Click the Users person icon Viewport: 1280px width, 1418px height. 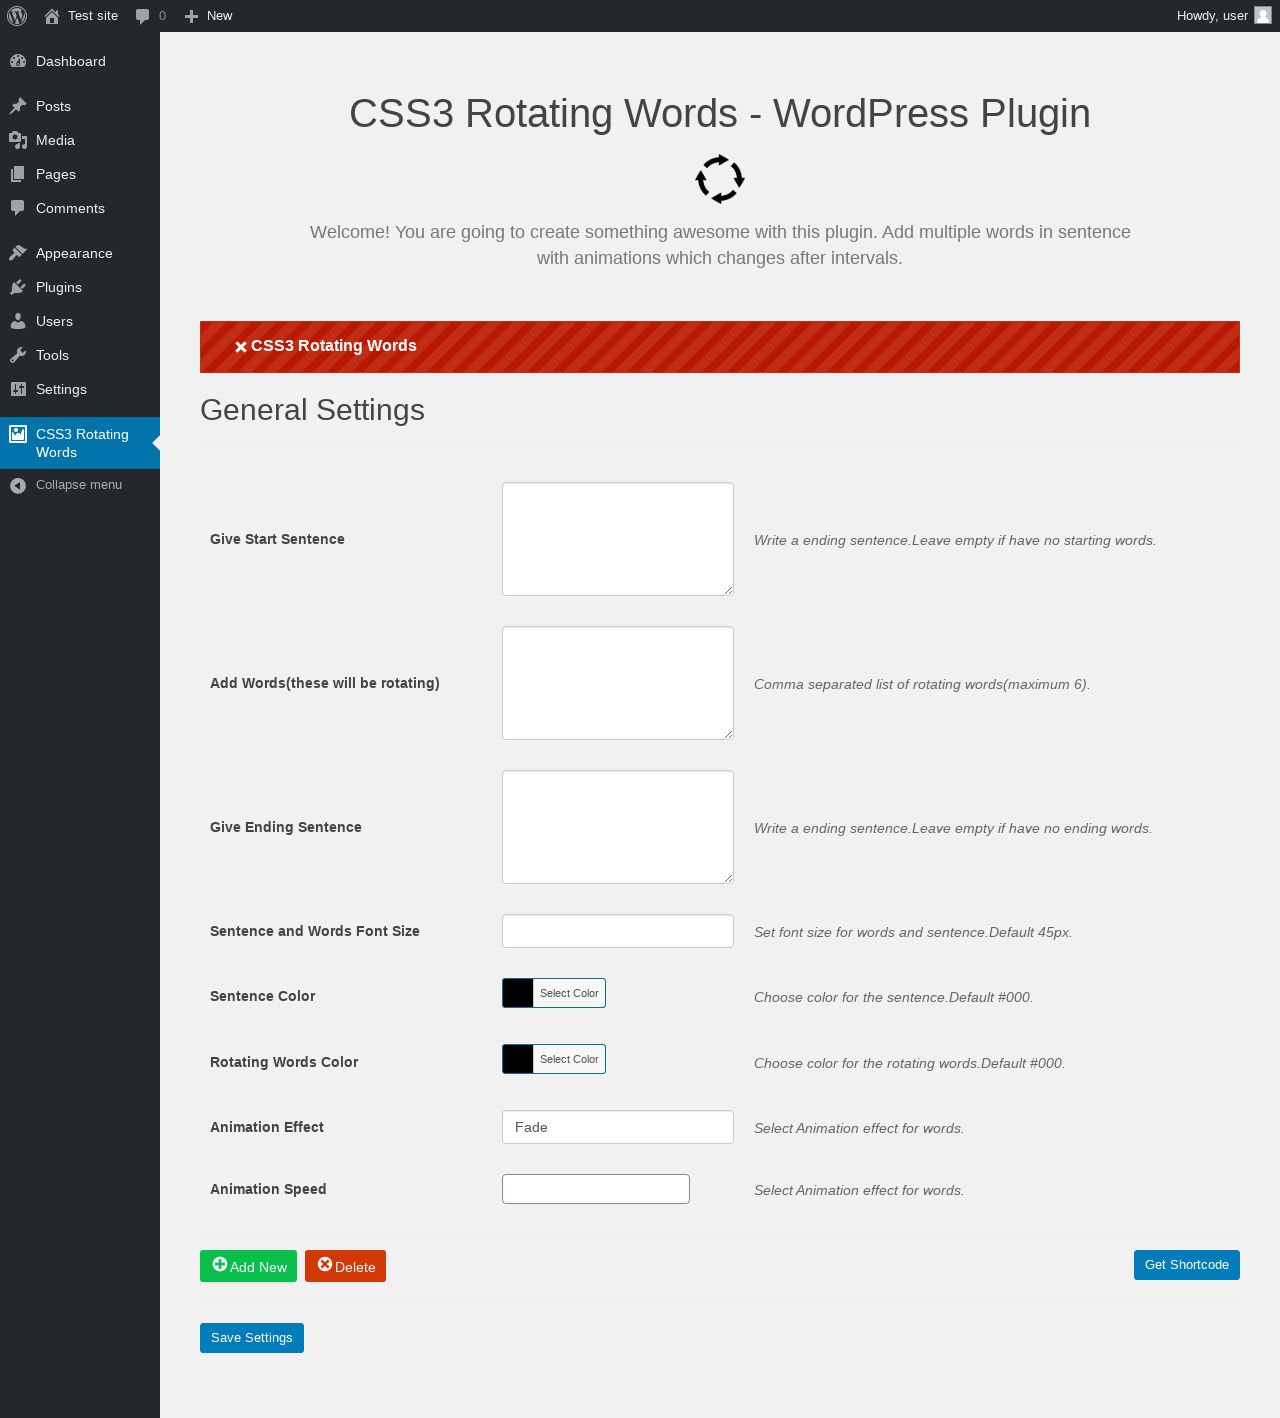[18, 321]
